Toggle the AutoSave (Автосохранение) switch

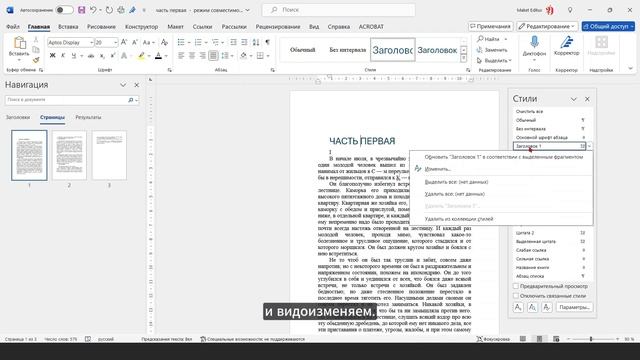point(64,10)
